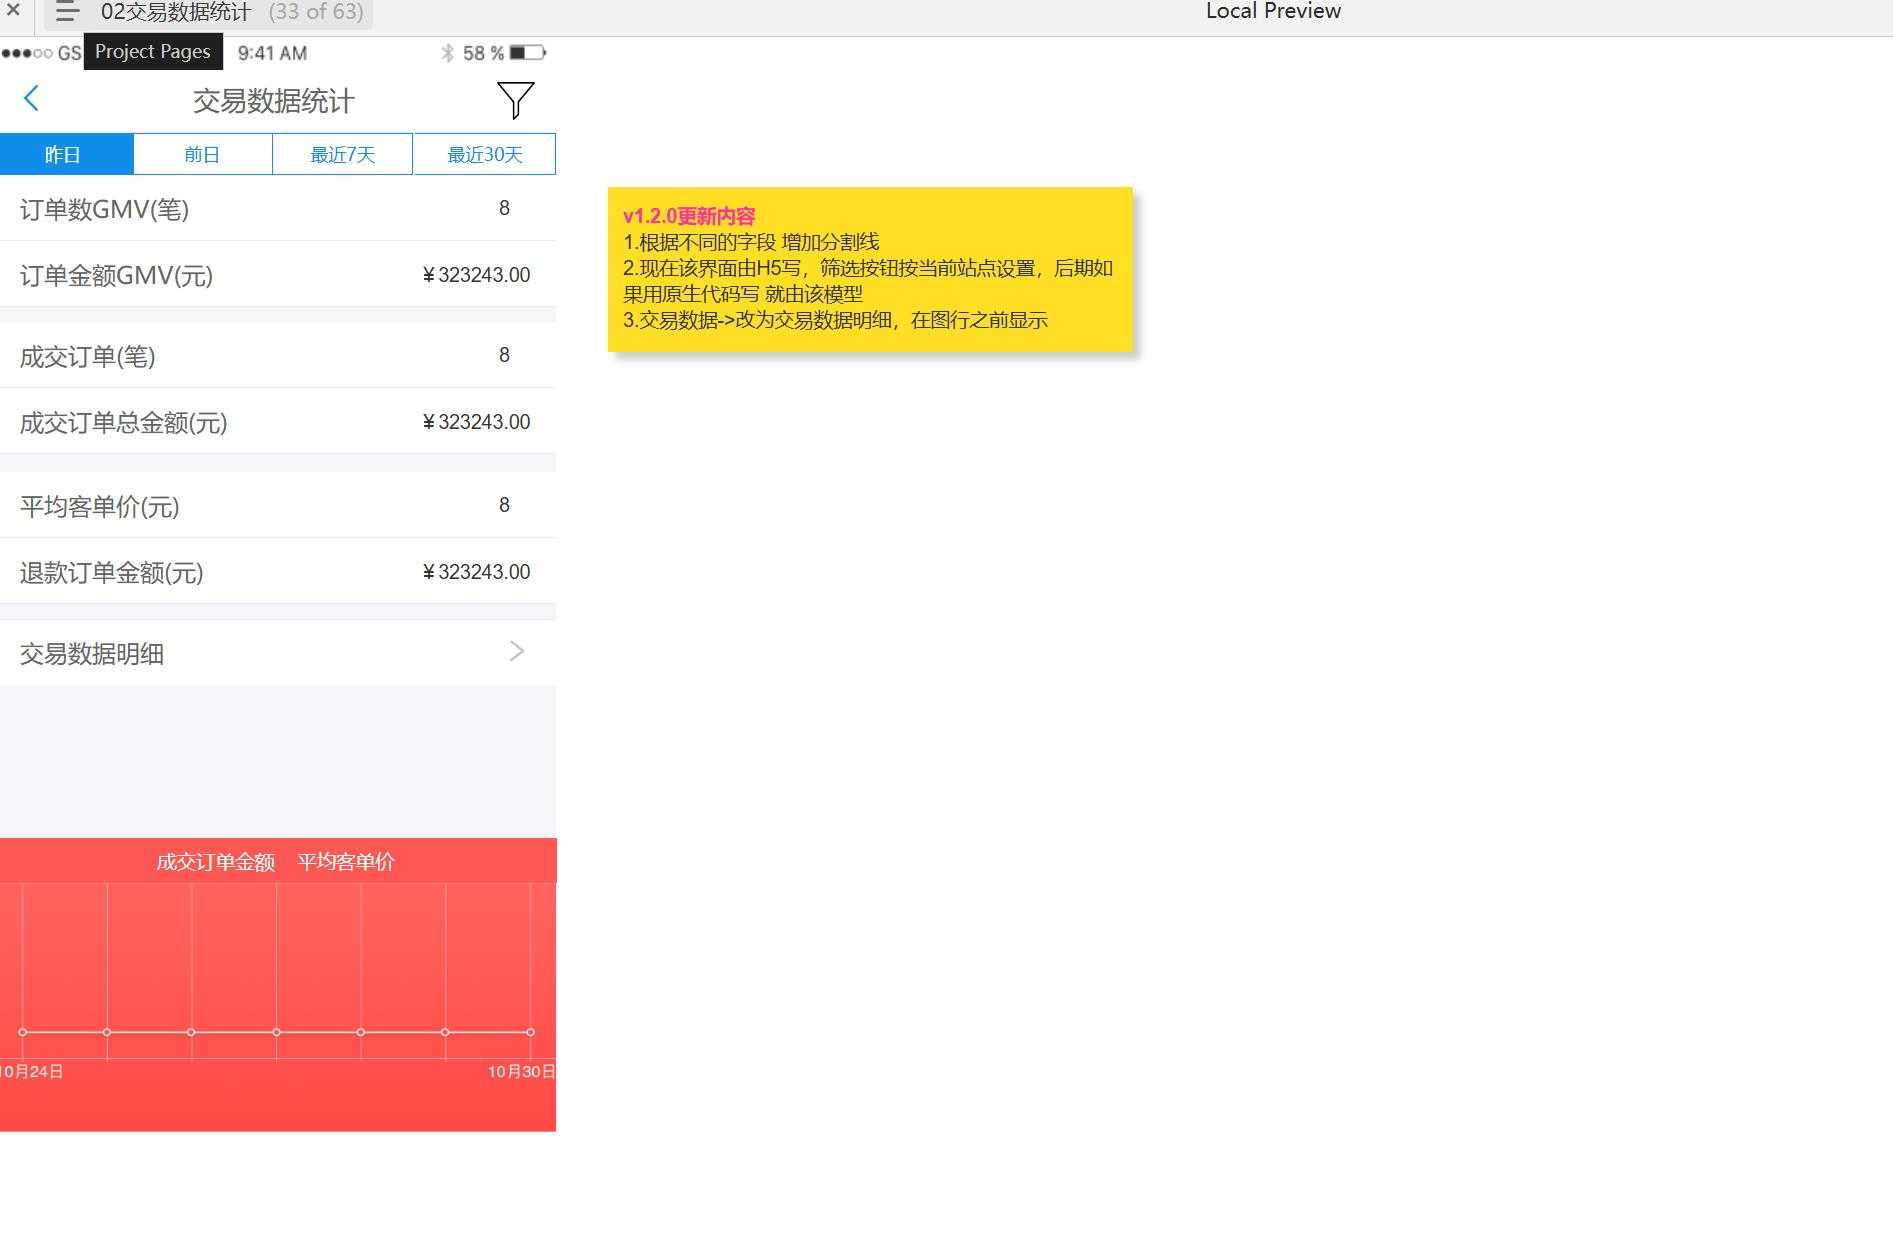
Task: Toggle the 成交订单金额 series in chart legend
Action: click(x=215, y=861)
